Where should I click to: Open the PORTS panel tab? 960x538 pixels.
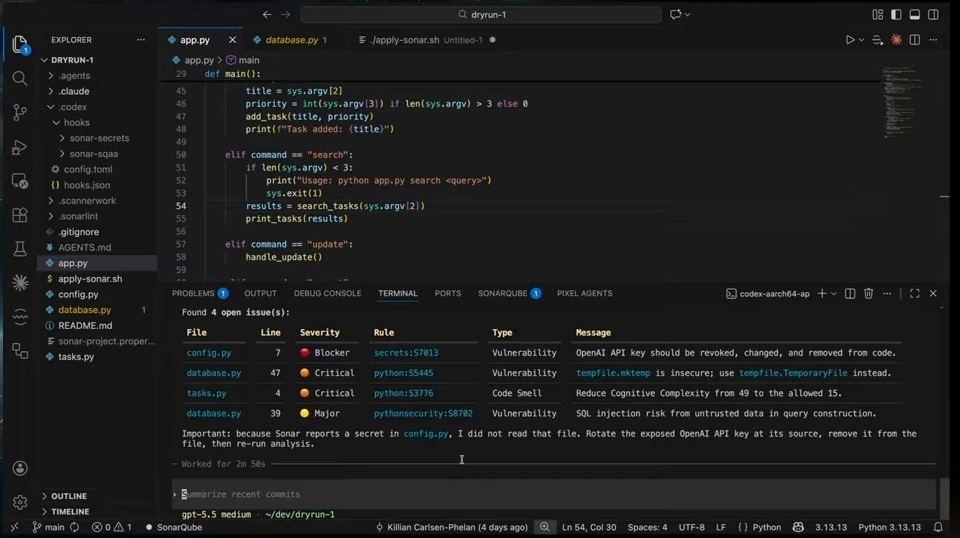(448, 293)
